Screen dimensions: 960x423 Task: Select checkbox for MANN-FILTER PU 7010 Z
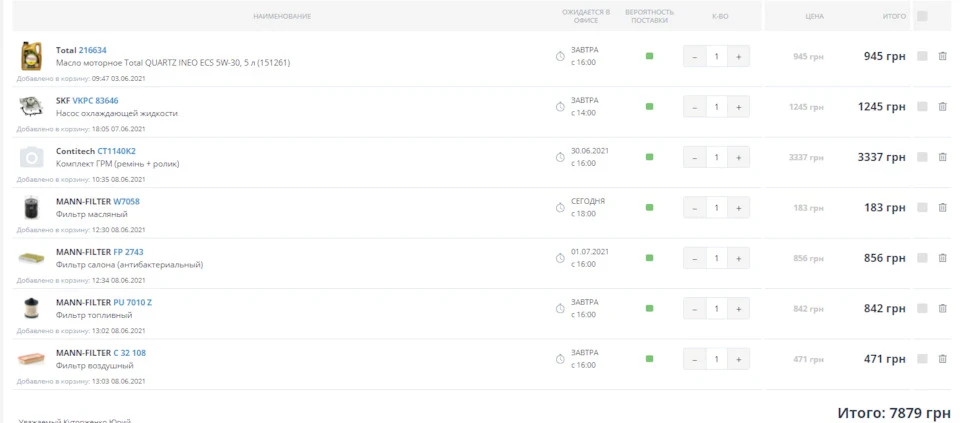click(x=922, y=309)
